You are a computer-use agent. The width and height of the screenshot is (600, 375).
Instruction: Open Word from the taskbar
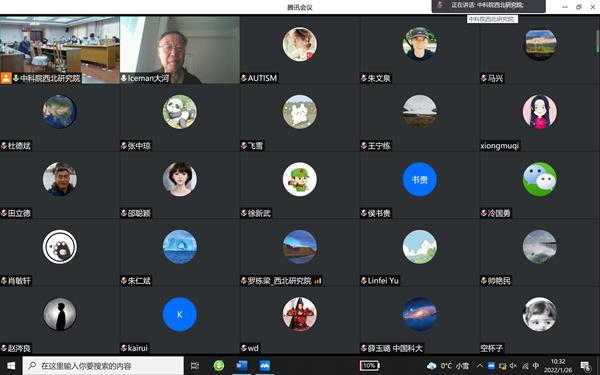pos(241,366)
